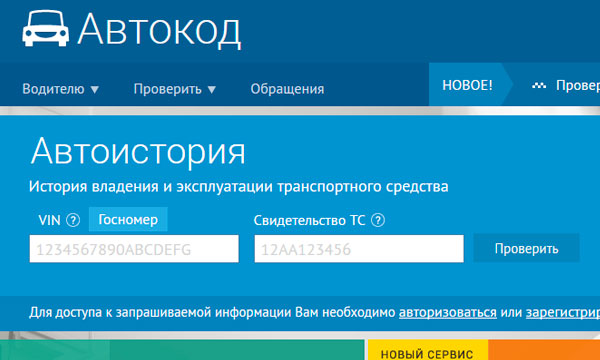Click the 'Свидетельство ТС' label text
The width and height of the screenshot is (600, 360).
pos(309,220)
